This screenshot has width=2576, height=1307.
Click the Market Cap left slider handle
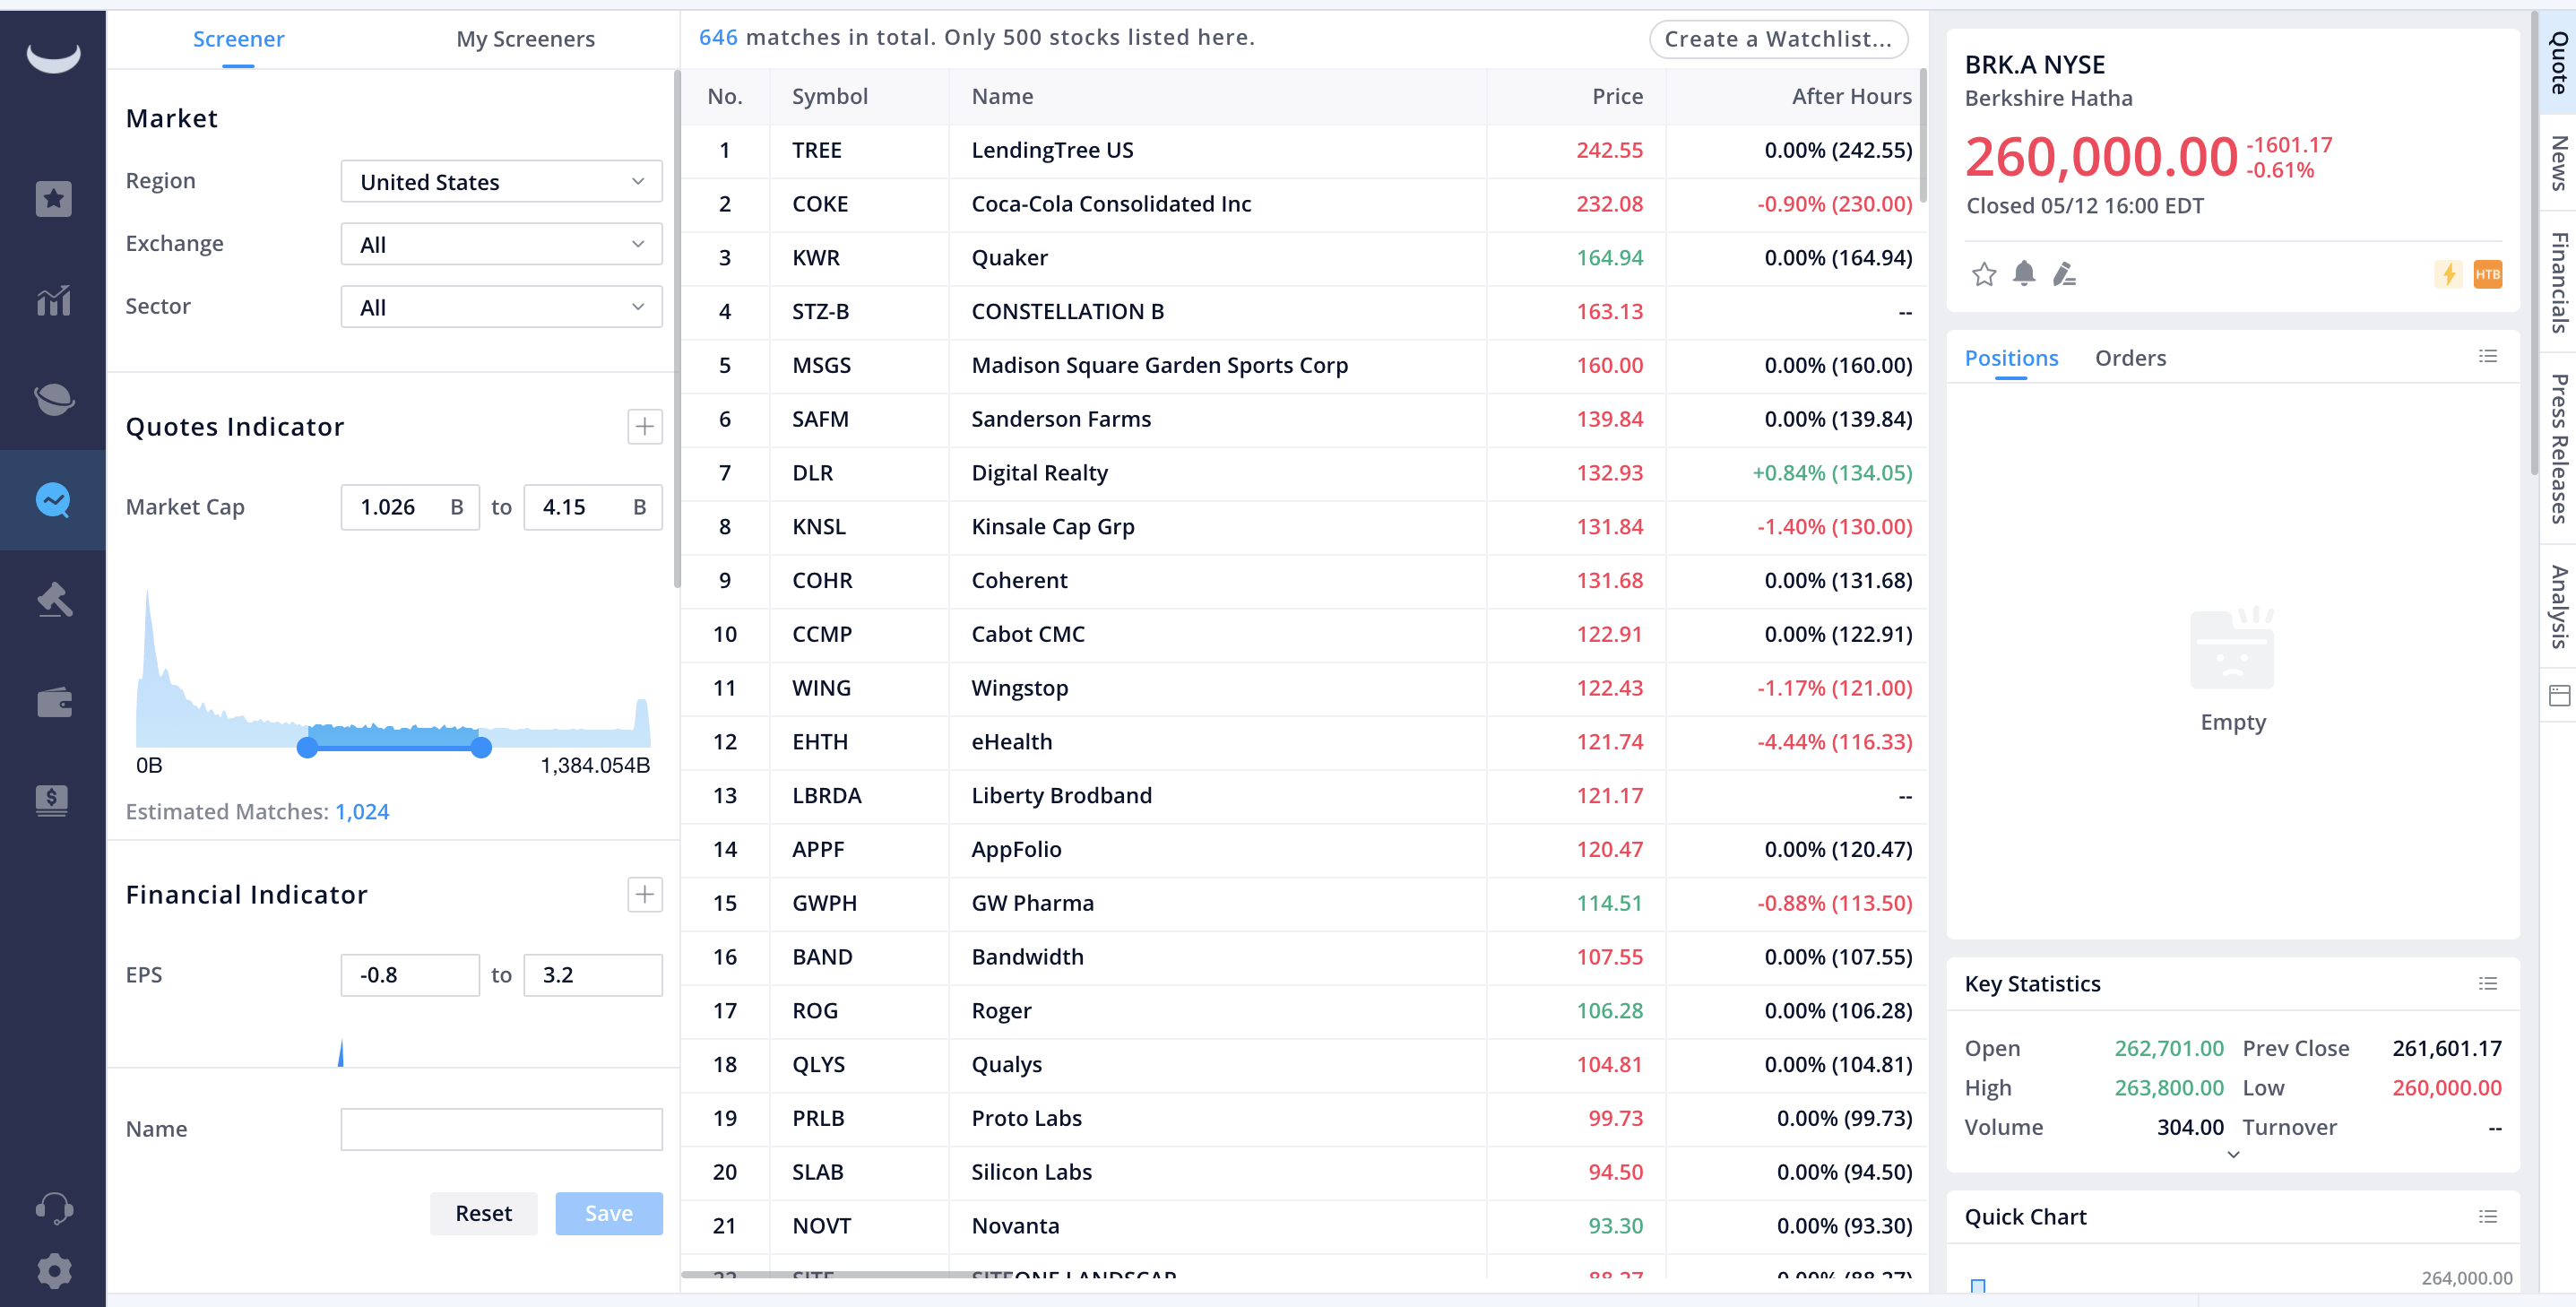click(307, 746)
